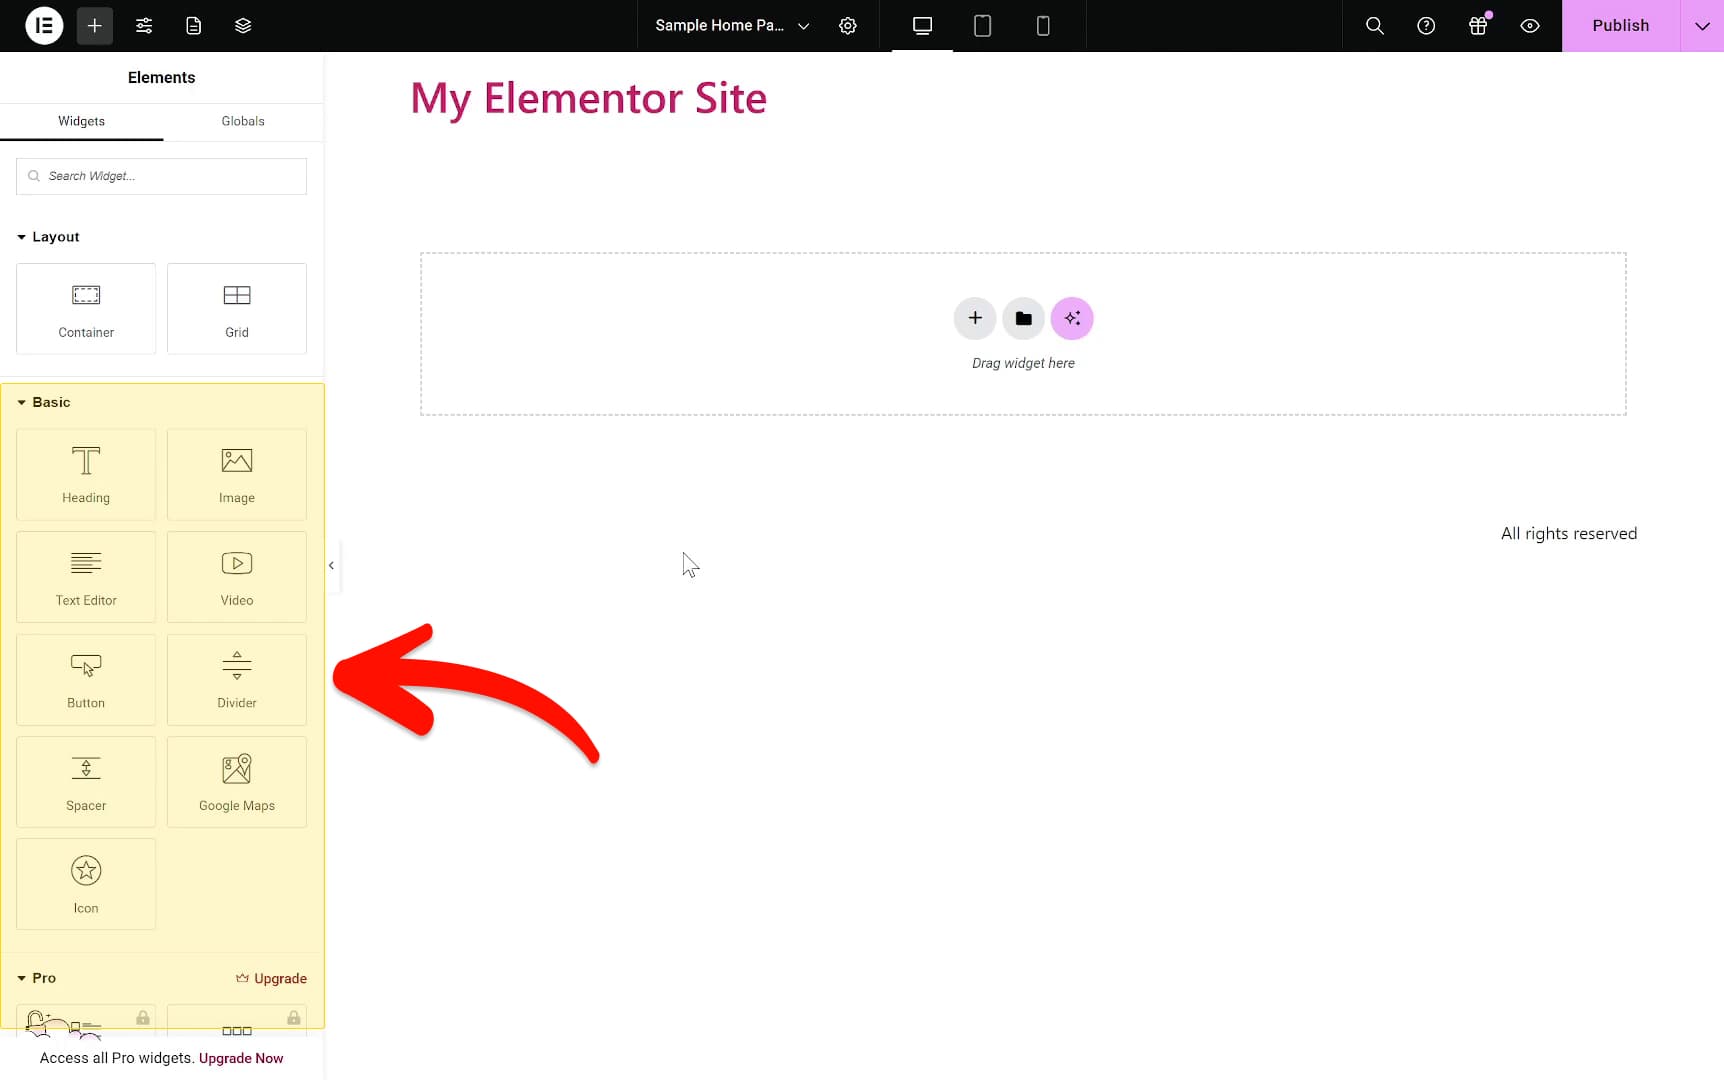Open the Help question mark icon

[1426, 26]
